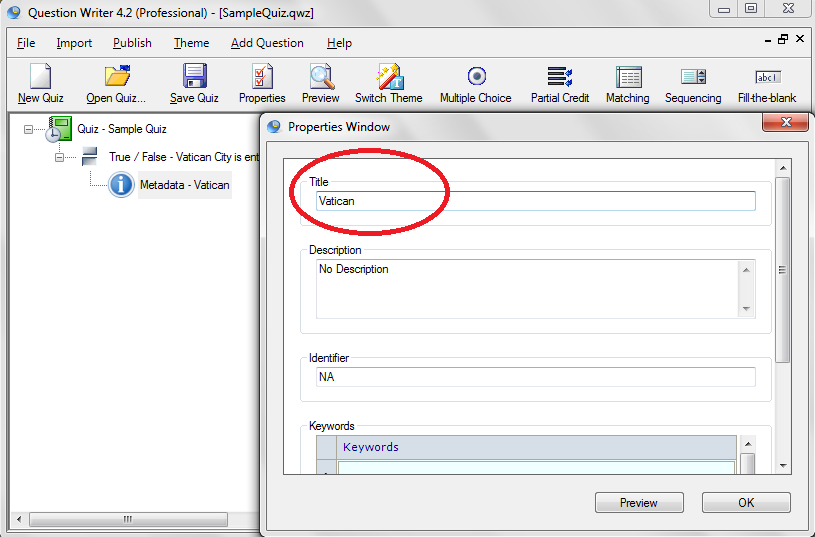
Task: Add a Multiple Choice question
Action: pyautogui.click(x=476, y=83)
